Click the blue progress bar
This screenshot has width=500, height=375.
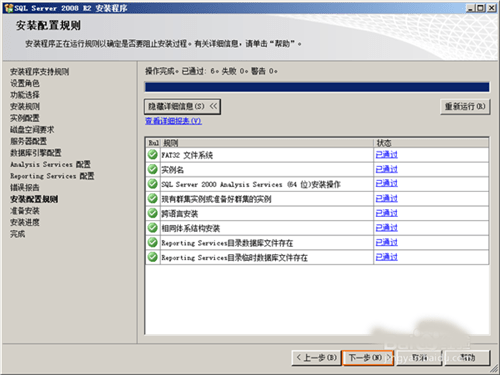click(317, 87)
